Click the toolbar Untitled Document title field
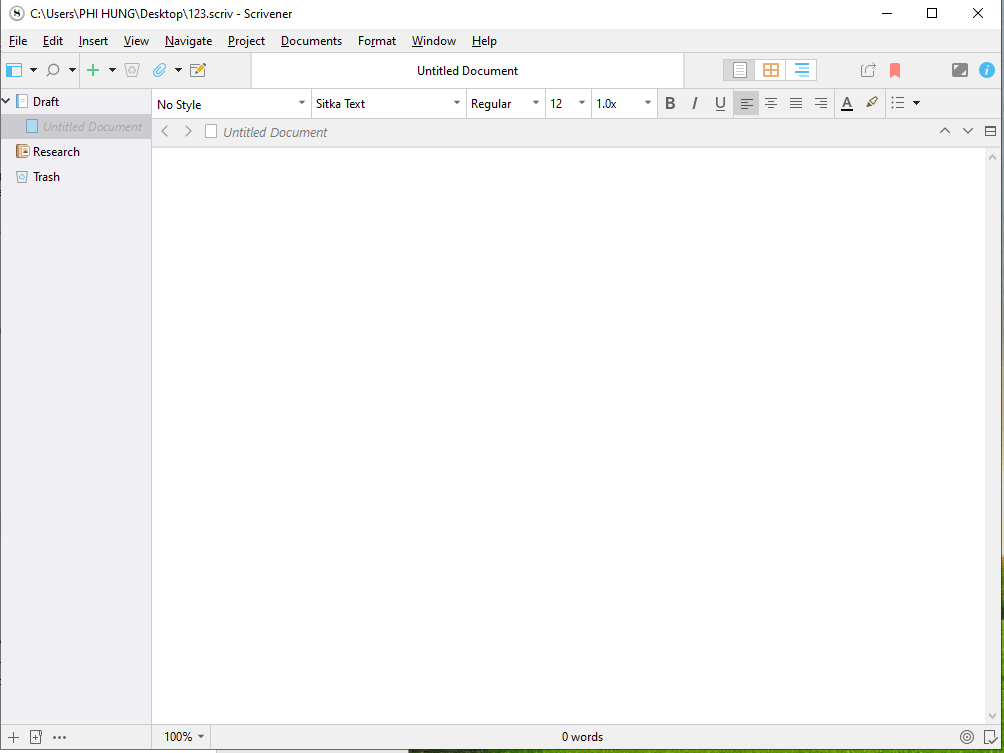1004x753 pixels. click(x=467, y=70)
